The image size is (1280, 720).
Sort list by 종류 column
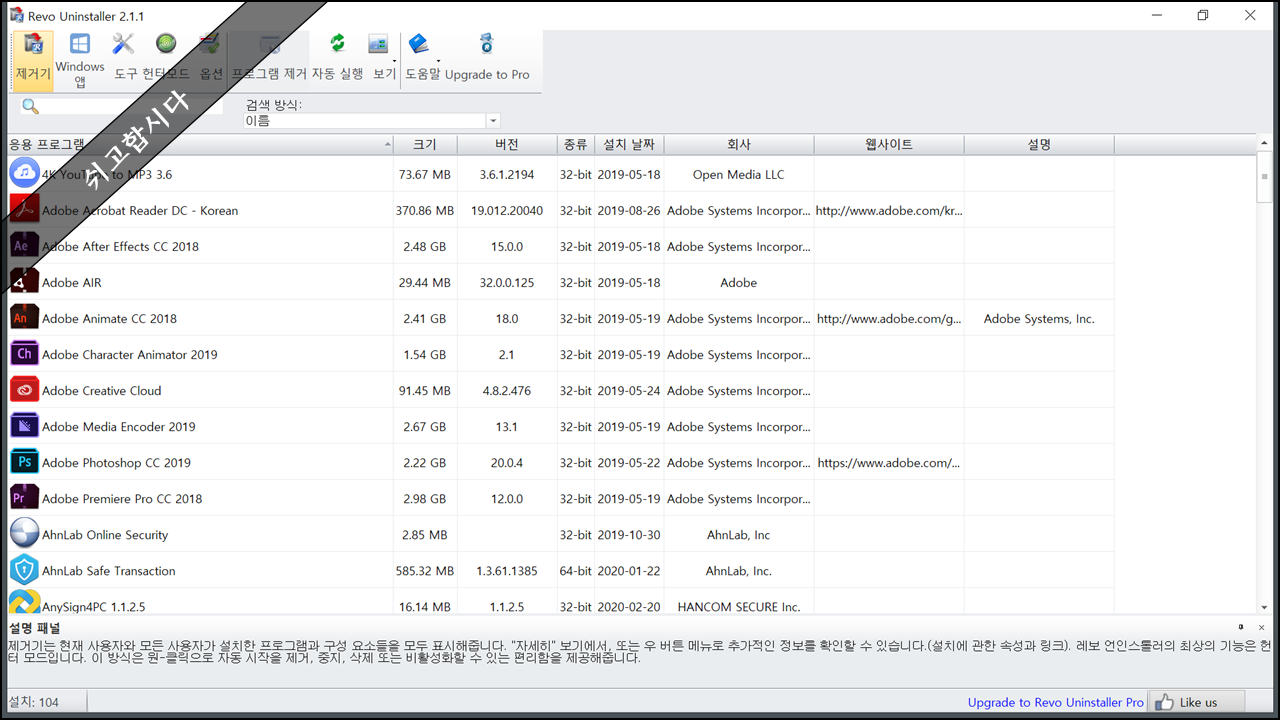tap(575, 144)
